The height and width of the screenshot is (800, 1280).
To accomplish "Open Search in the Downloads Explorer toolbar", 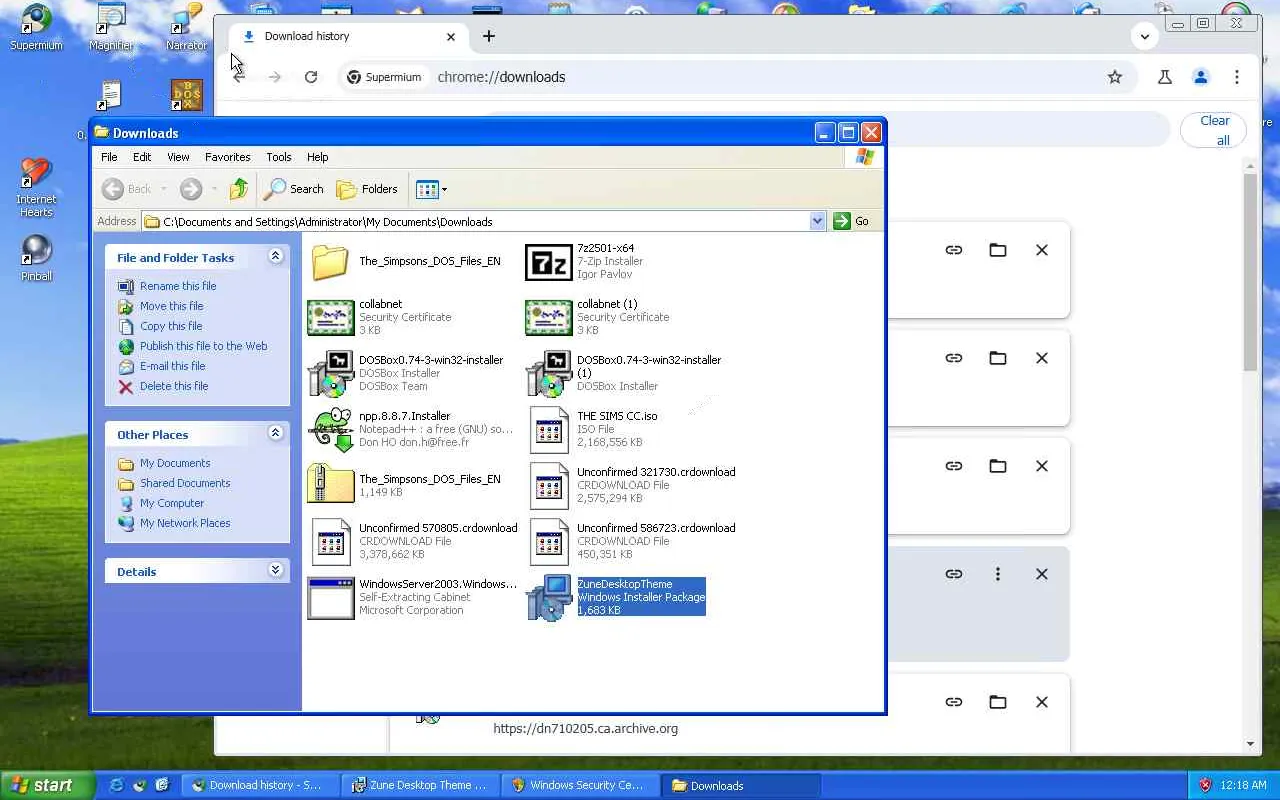I will pyautogui.click(x=294, y=189).
